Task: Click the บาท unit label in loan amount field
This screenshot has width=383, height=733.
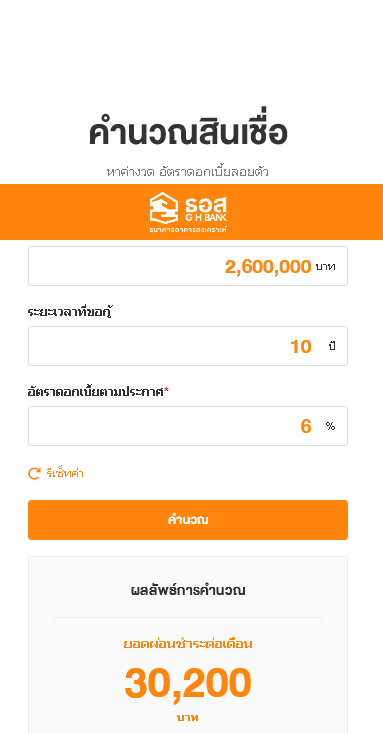Action: pyautogui.click(x=325, y=266)
